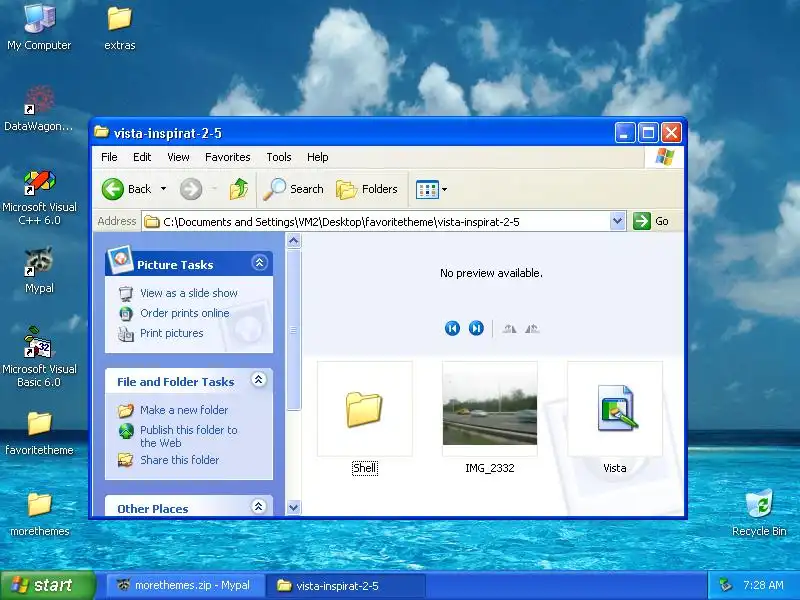Collapse the Picture Tasks panel
This screenshot has height=600, width=800.
click(x=259, y=263)
